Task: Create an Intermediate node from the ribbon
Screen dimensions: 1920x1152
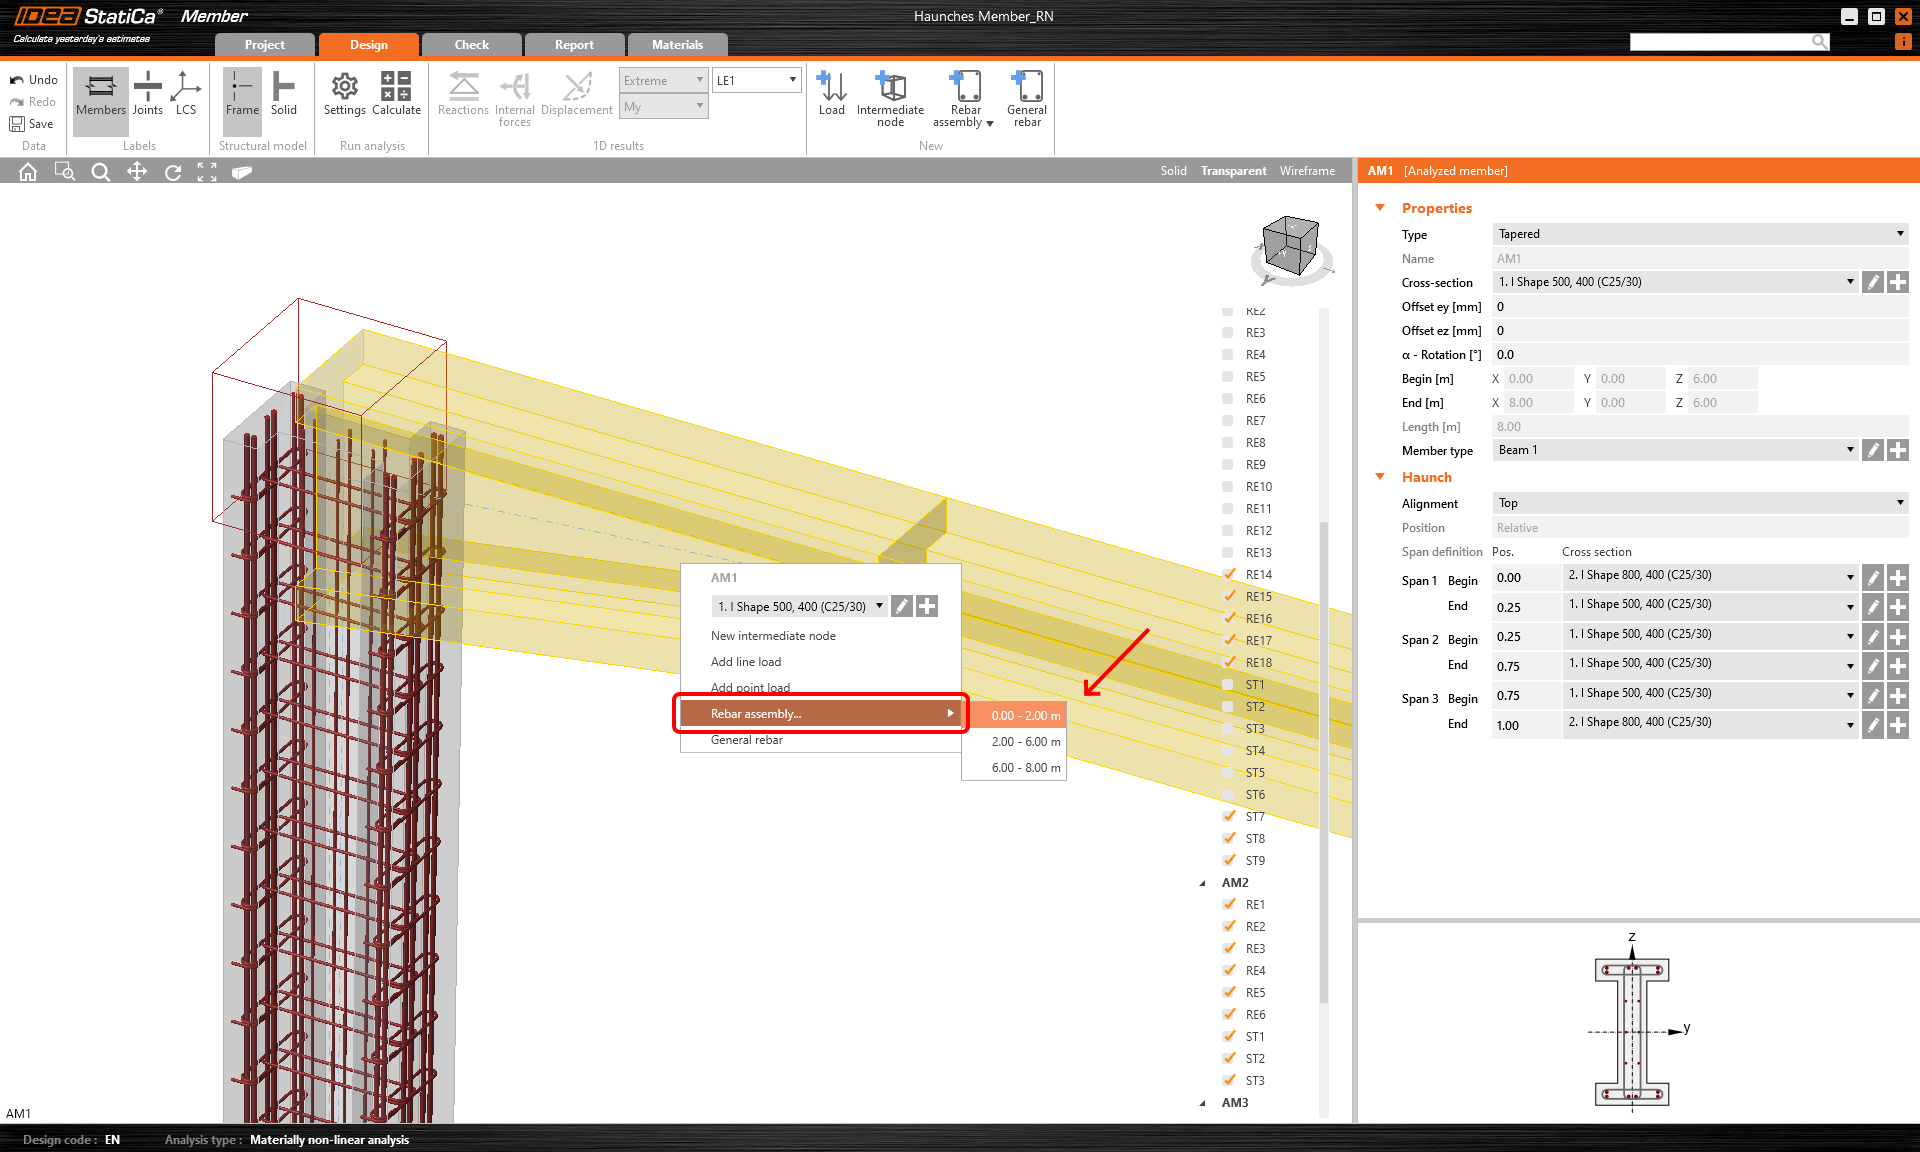Action: (889, 97)
